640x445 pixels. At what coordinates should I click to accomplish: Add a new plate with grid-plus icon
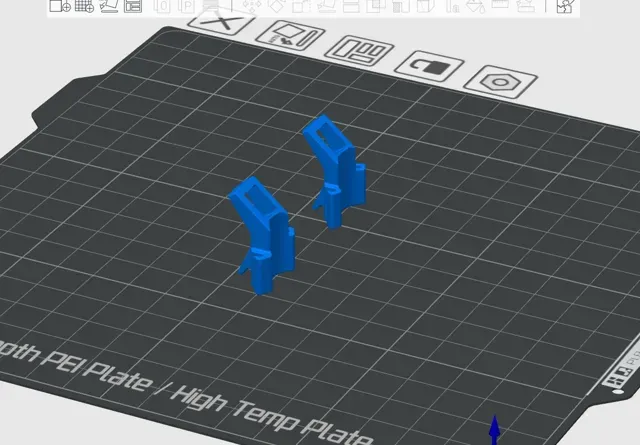pos(84,6)
